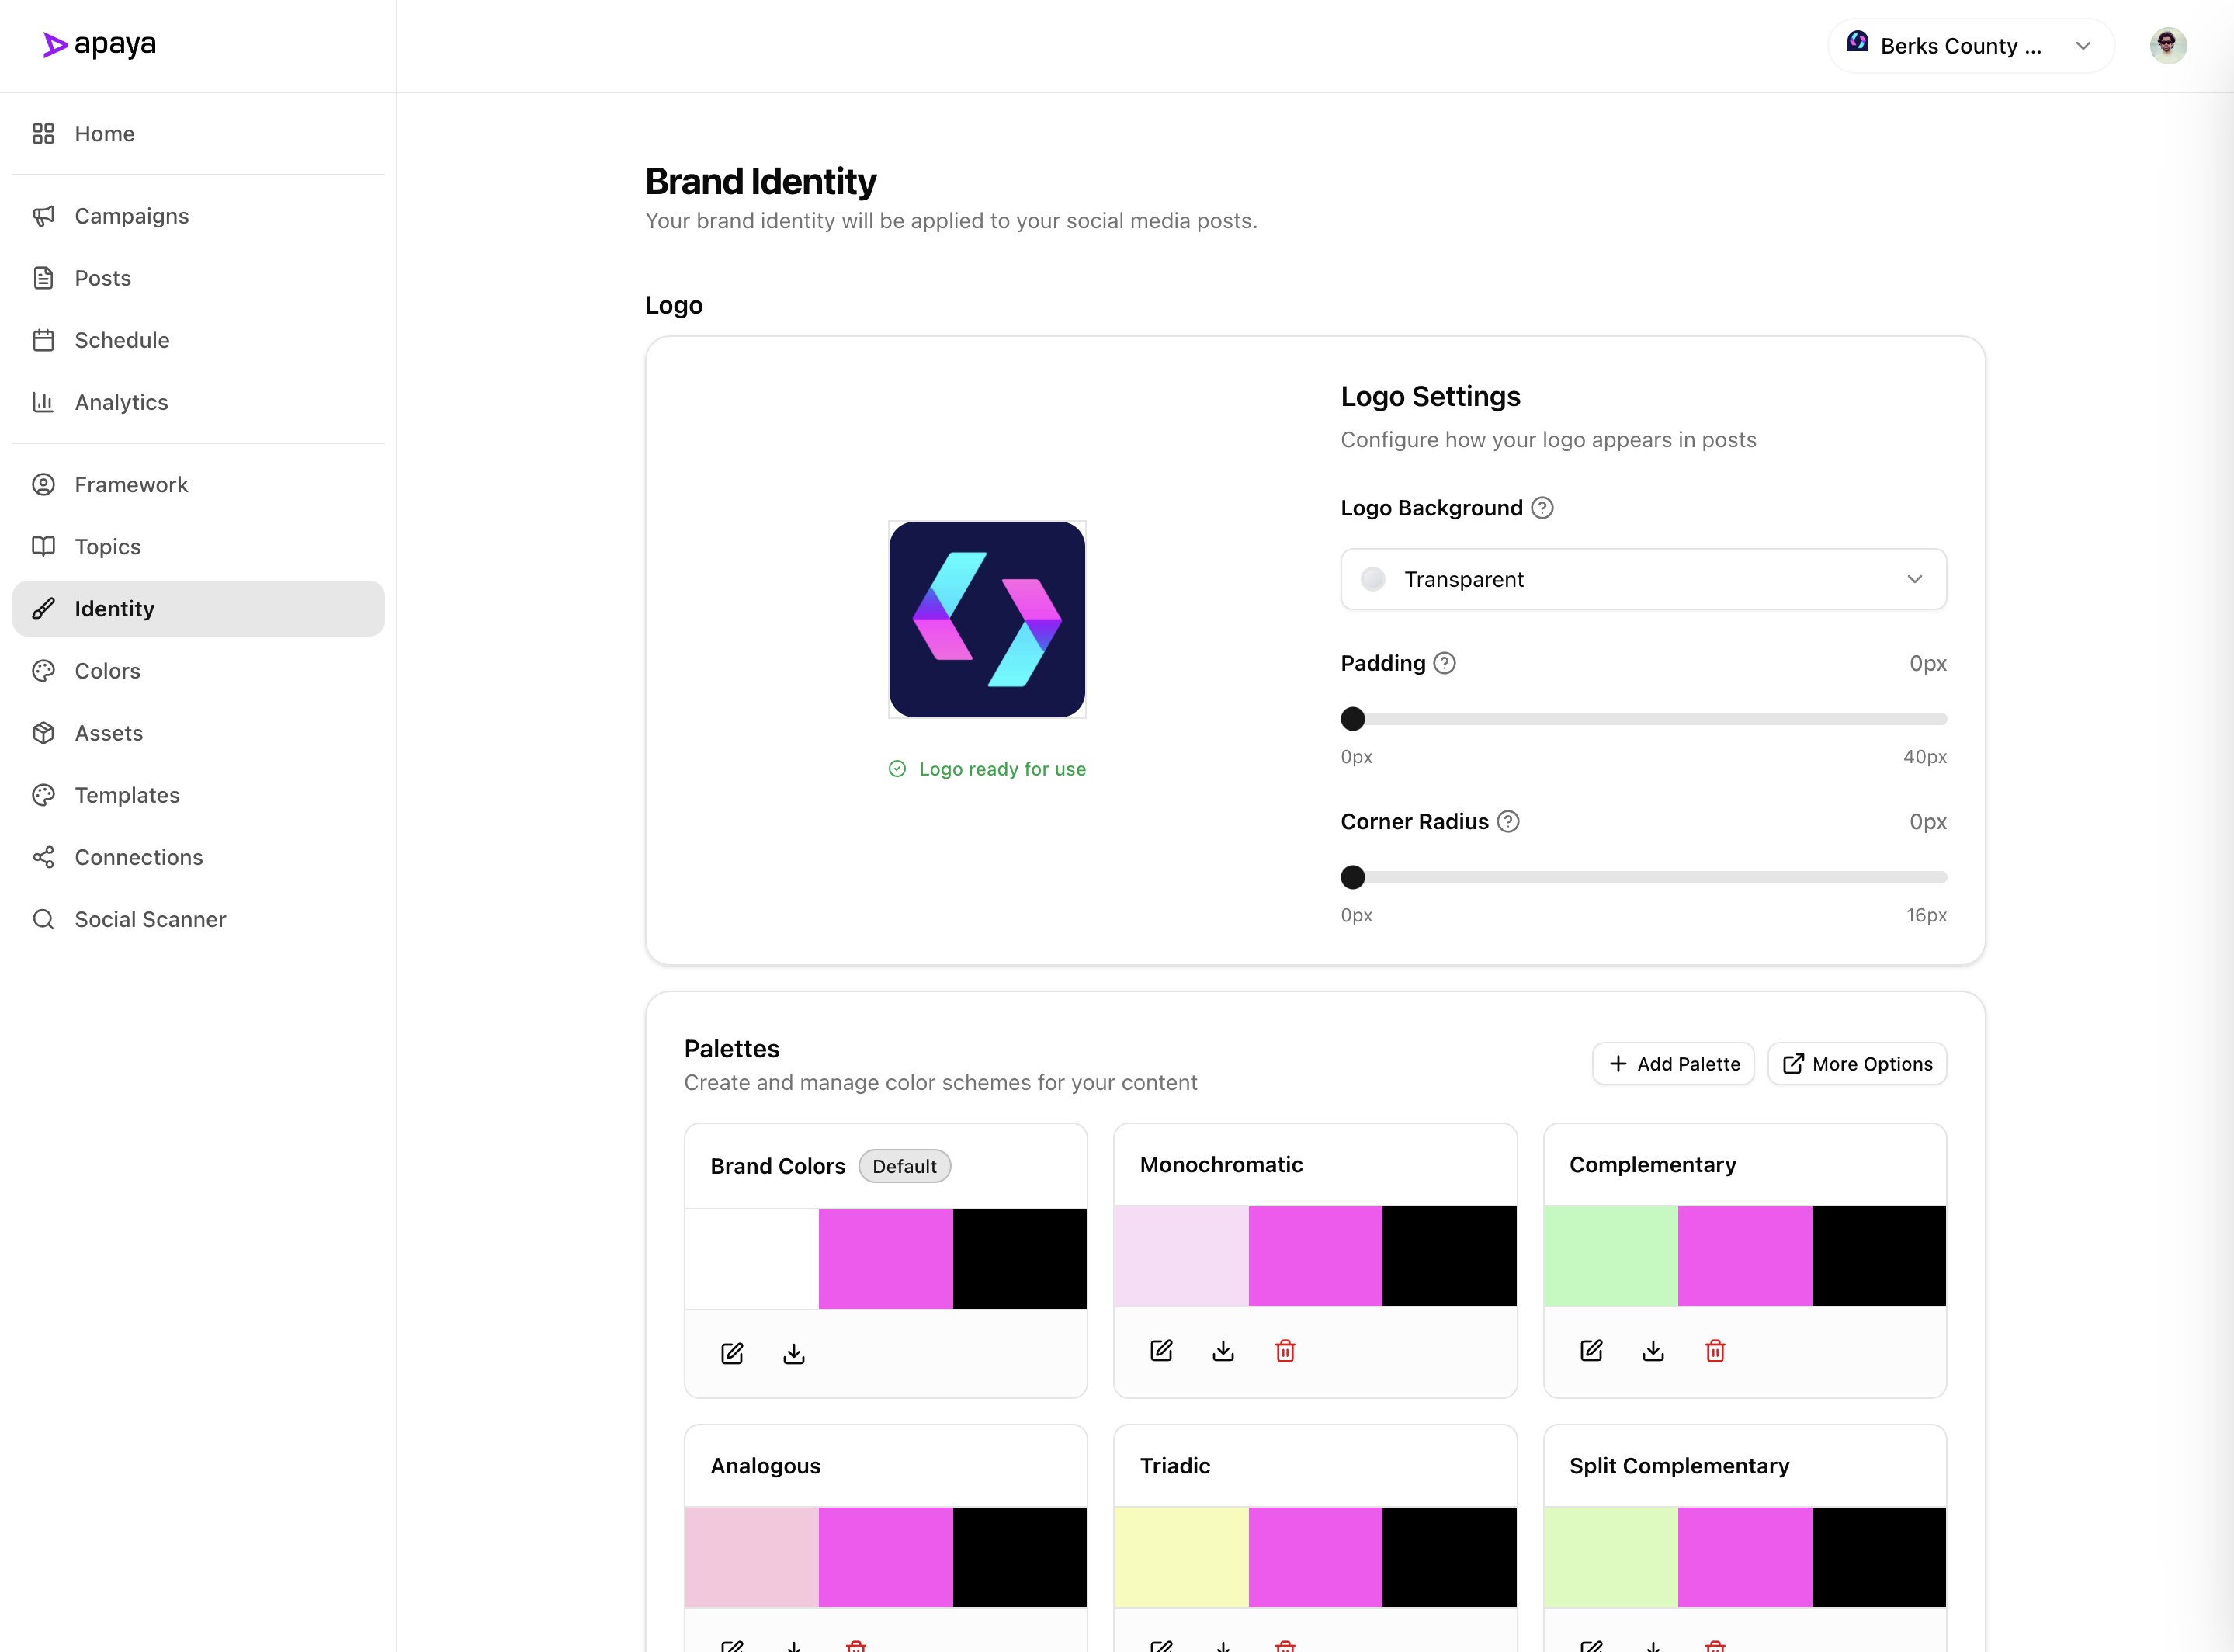
Task: Click the Logo Background help icon
Action: [1542, 508]
